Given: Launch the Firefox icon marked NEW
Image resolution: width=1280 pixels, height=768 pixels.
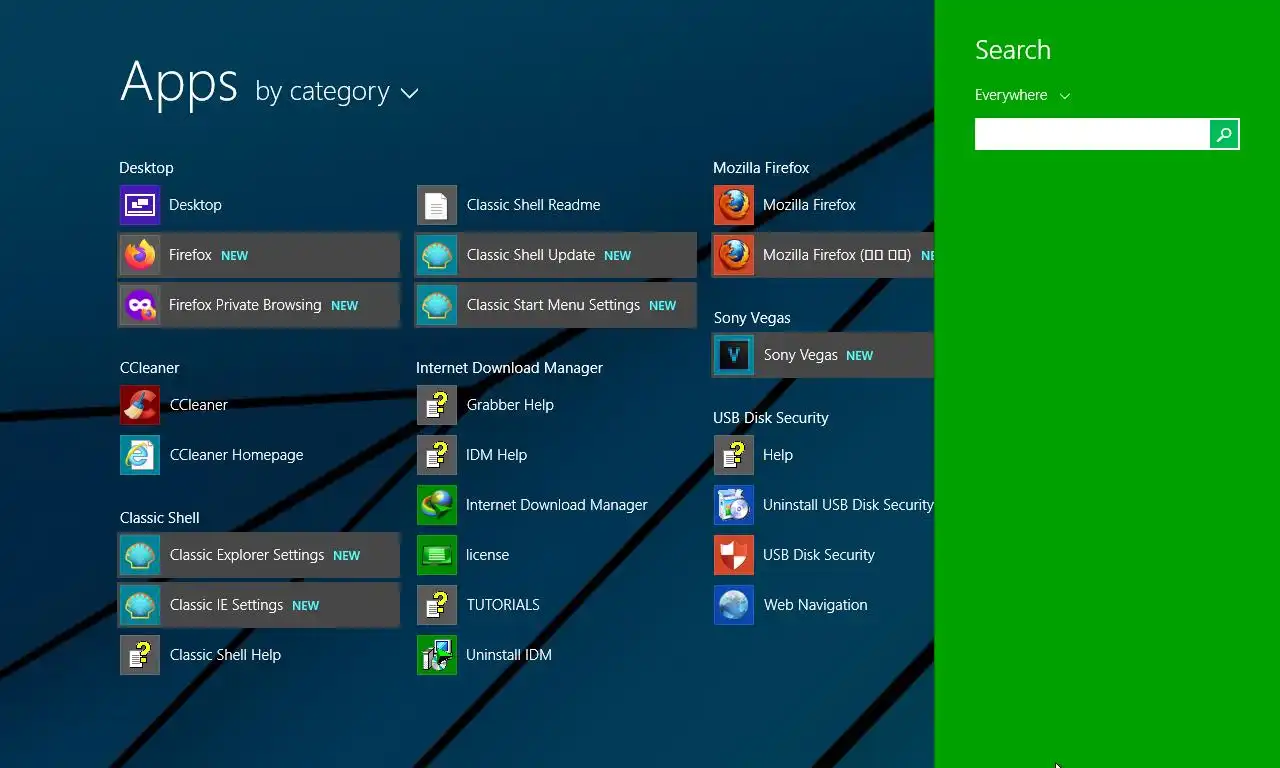Looking at the screenshot, I should (140, 255).
